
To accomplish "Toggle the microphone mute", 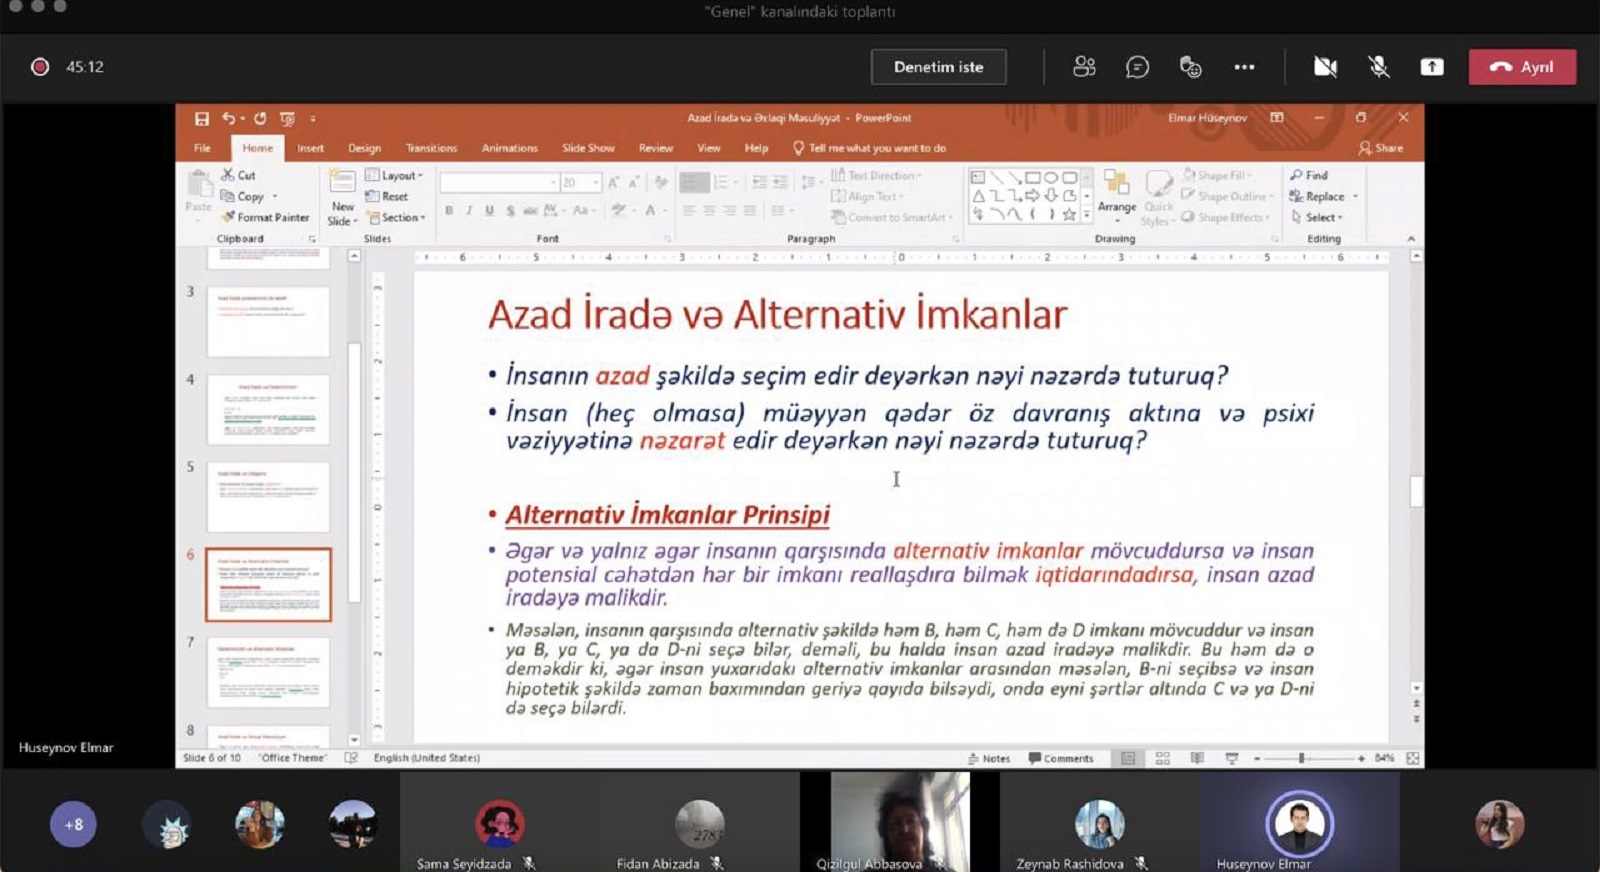I will [1379, 67].
